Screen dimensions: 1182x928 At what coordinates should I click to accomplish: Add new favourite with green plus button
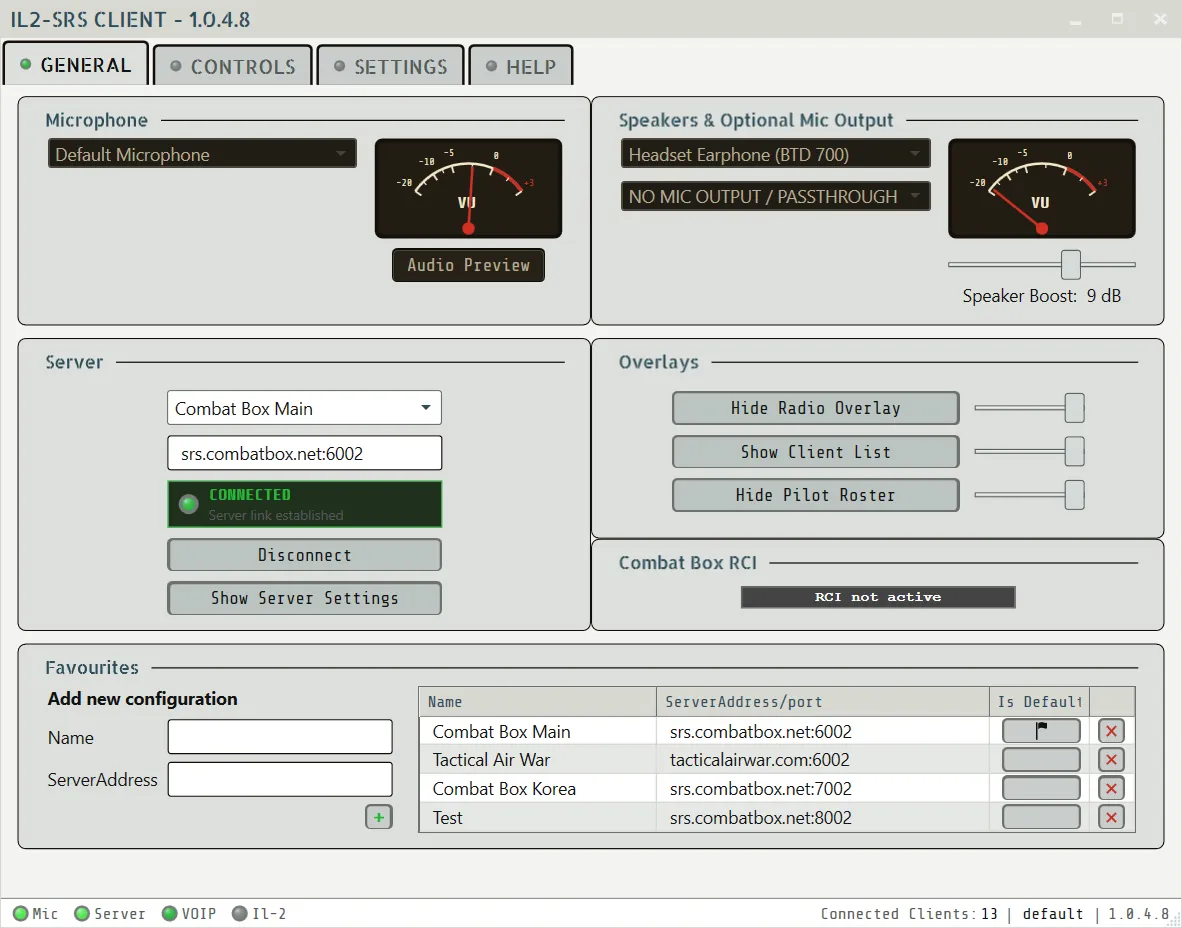click(378, 816)
